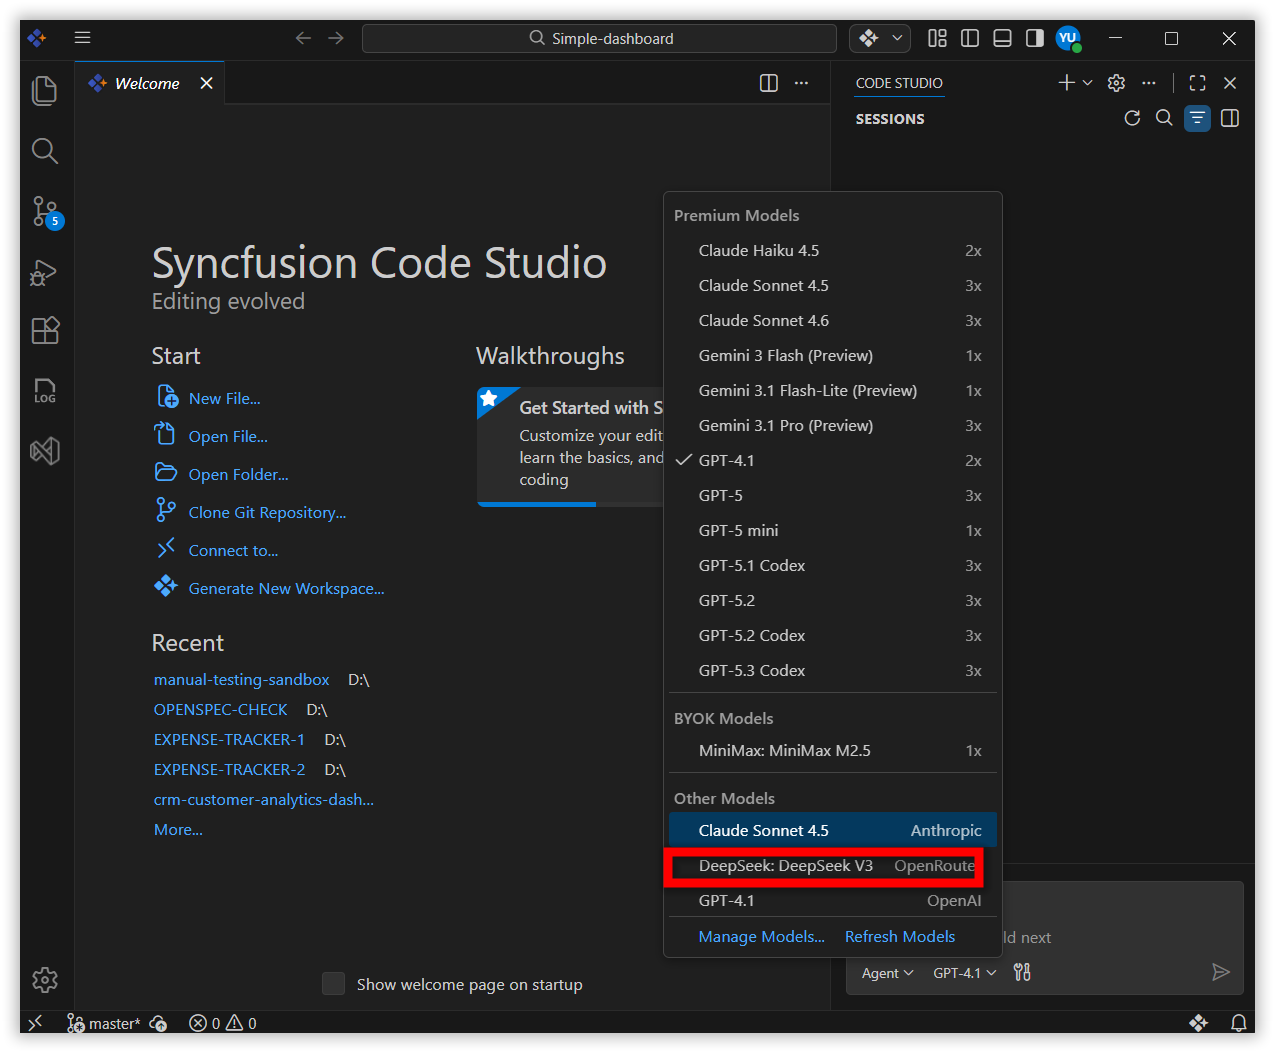Screen dimensions: 1275x1053
Task: Split the editor to the right
Action: point(769,83)
